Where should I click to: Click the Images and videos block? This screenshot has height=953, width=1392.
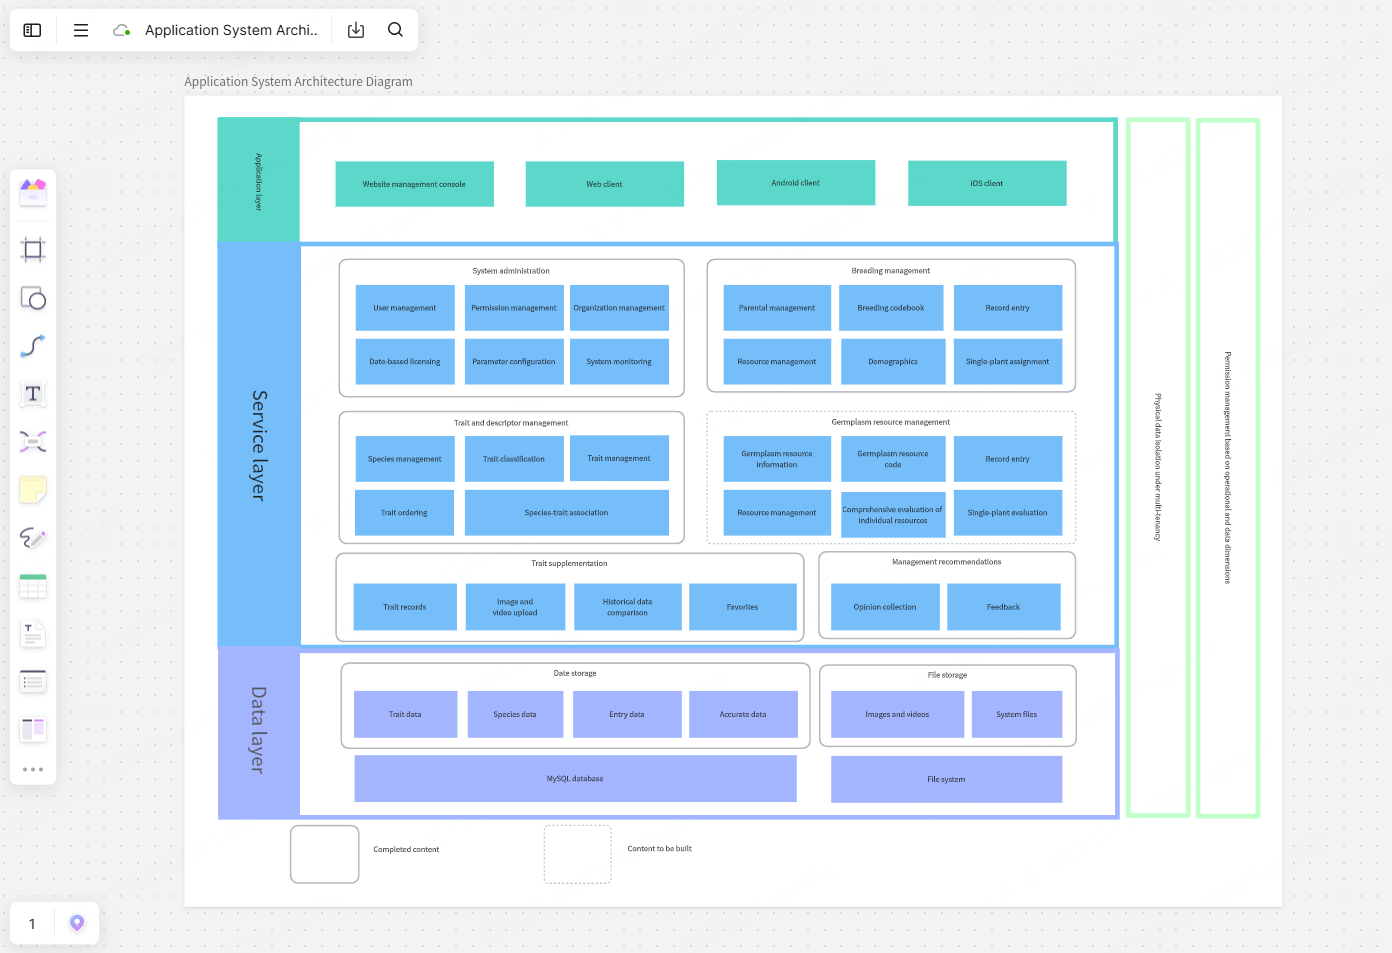[897, 715]
